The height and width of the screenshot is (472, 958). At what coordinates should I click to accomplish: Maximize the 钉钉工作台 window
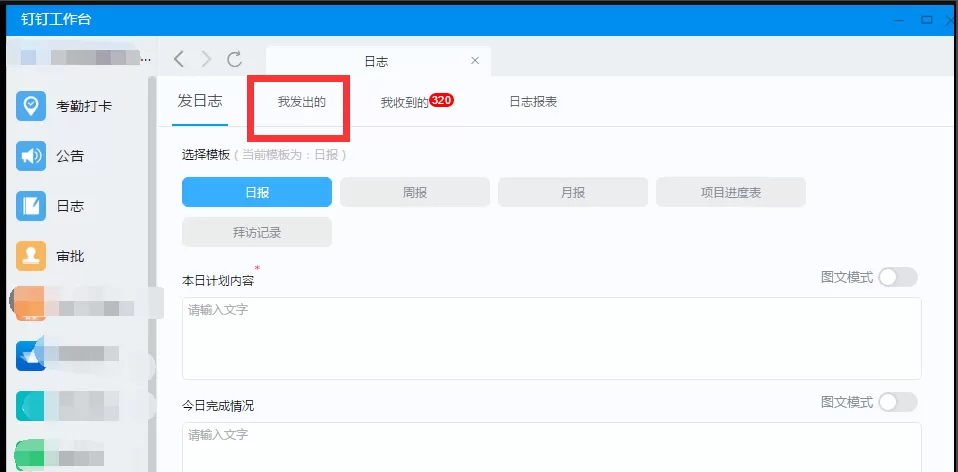coord(927,20)
